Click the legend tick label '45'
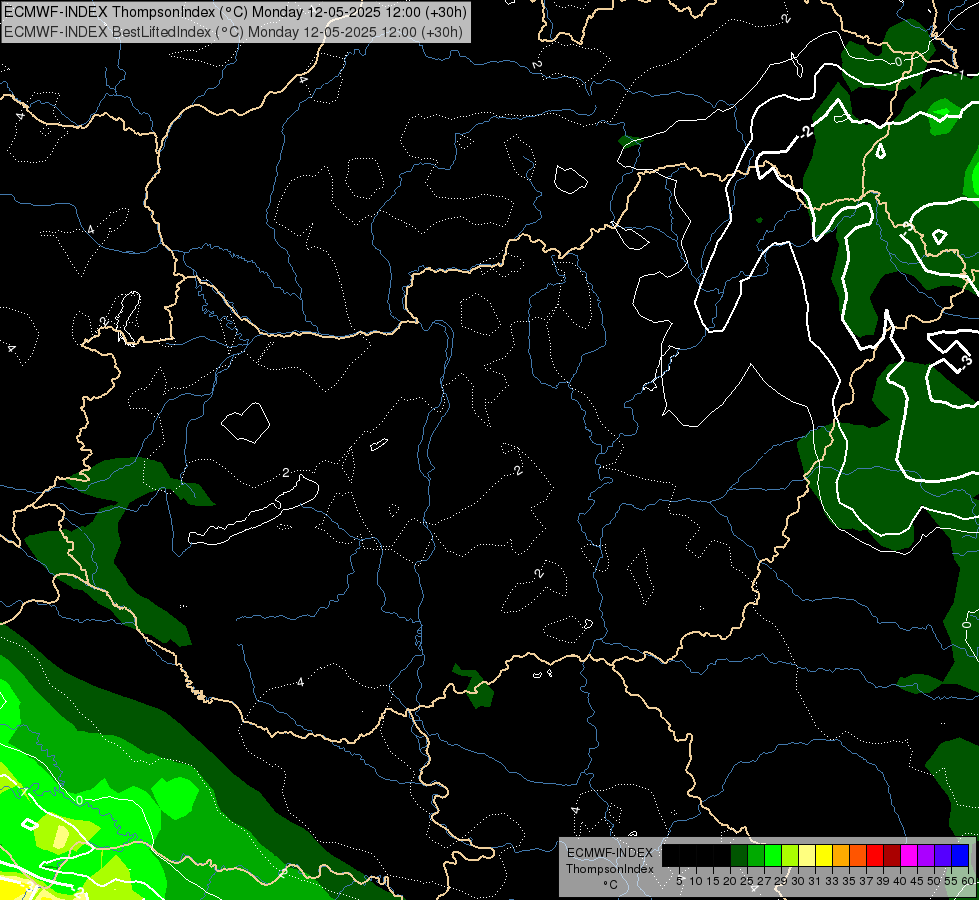979x900 pixels. pos(917,881)
